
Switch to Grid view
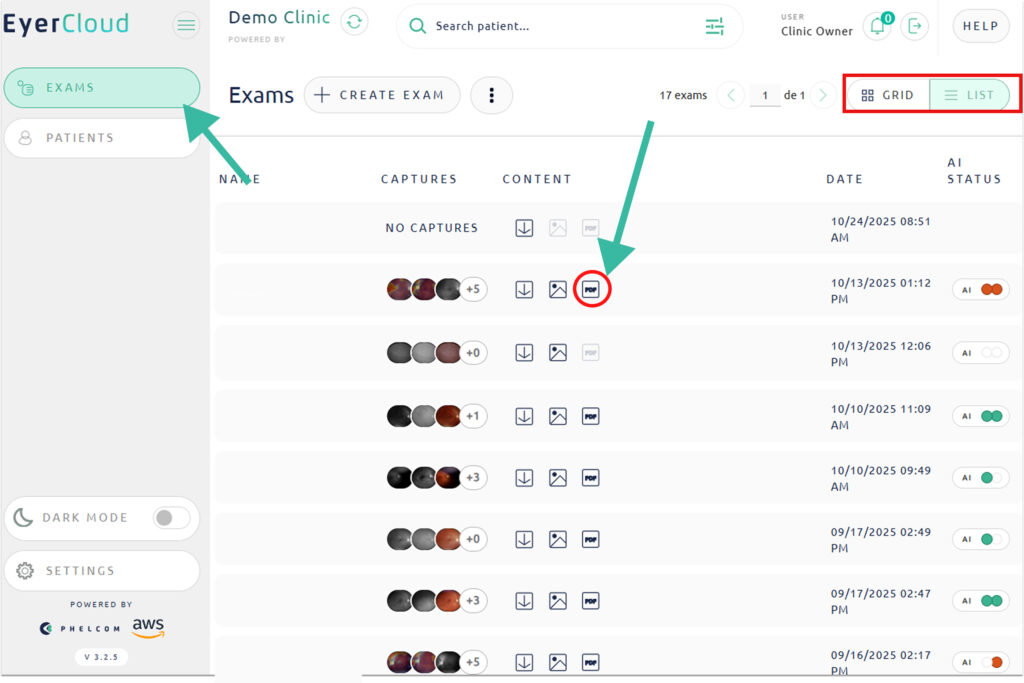888,95
